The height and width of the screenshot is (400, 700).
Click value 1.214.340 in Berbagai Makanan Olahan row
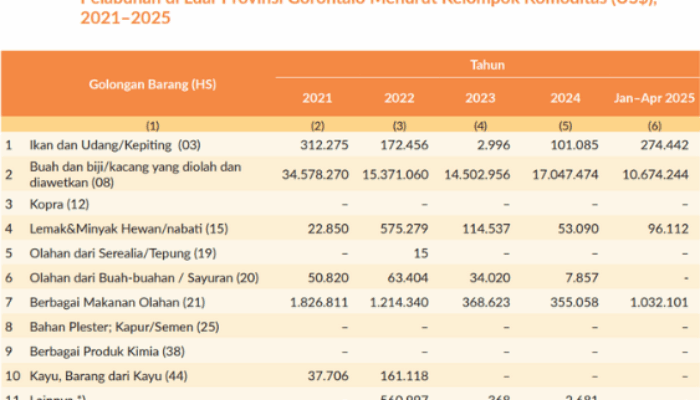click(399, 303)
